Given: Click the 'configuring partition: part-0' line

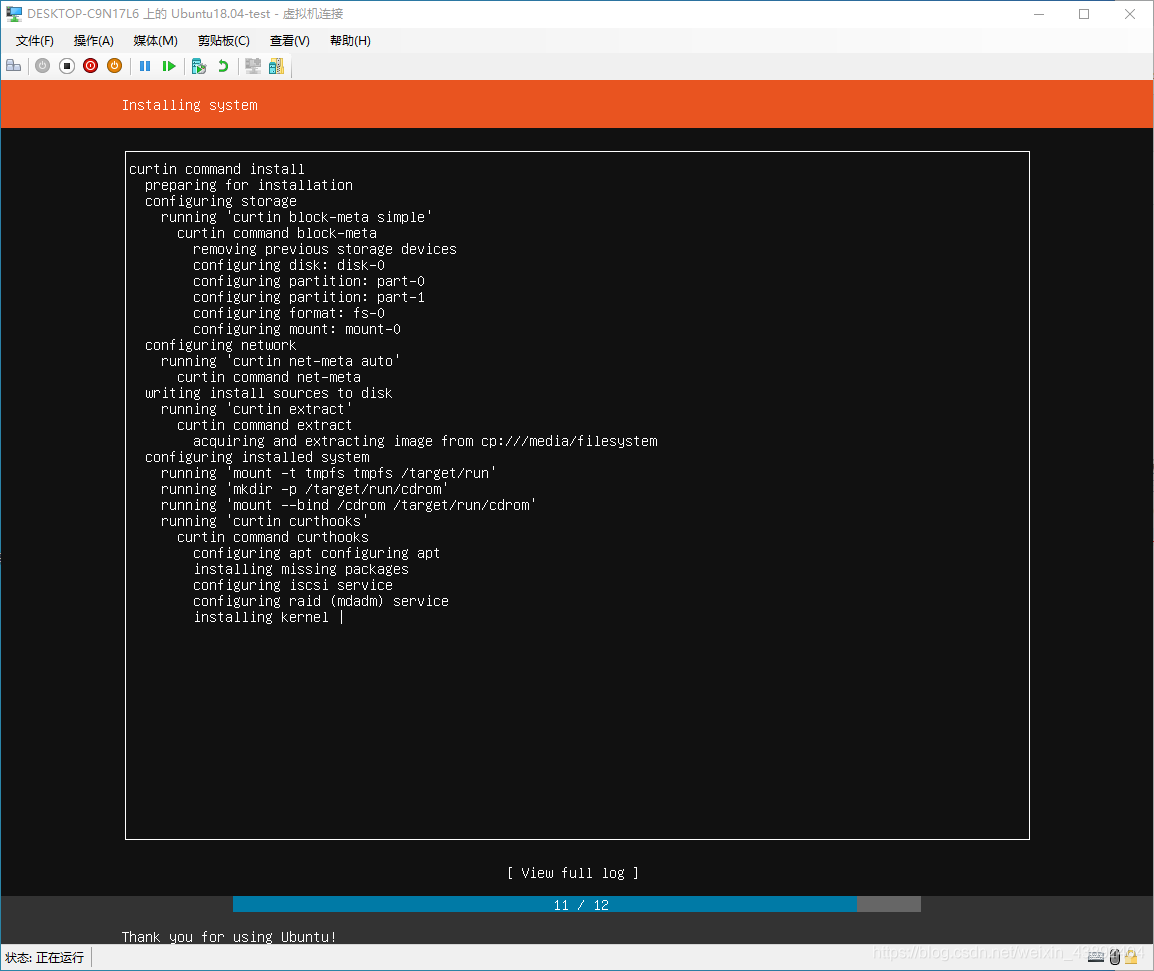Looking at the screenshot, I should (x=308, y=281).
